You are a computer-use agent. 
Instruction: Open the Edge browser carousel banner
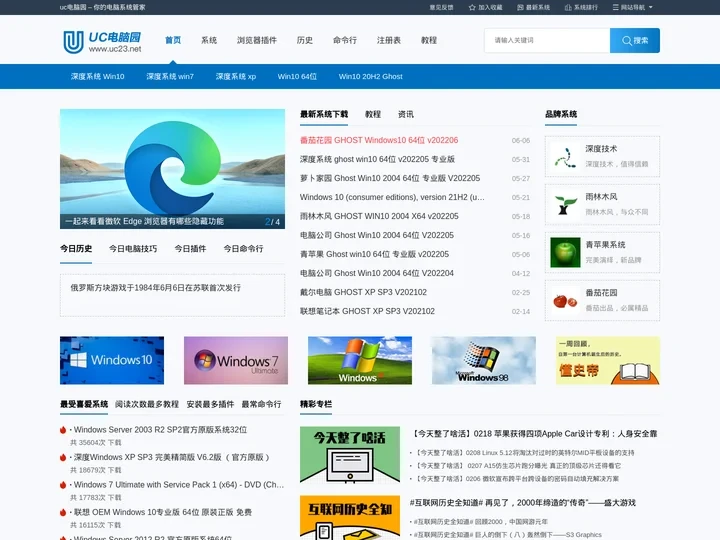tap(172, 169)
